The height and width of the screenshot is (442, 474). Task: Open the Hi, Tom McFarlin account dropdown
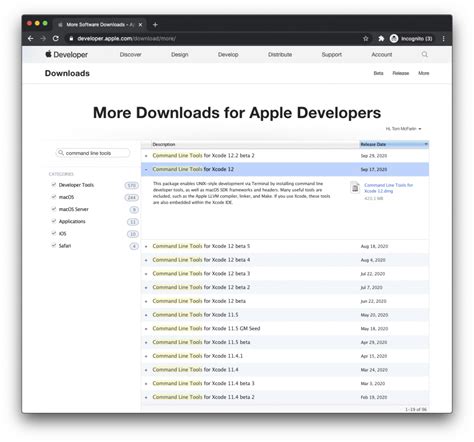point(403,129)
